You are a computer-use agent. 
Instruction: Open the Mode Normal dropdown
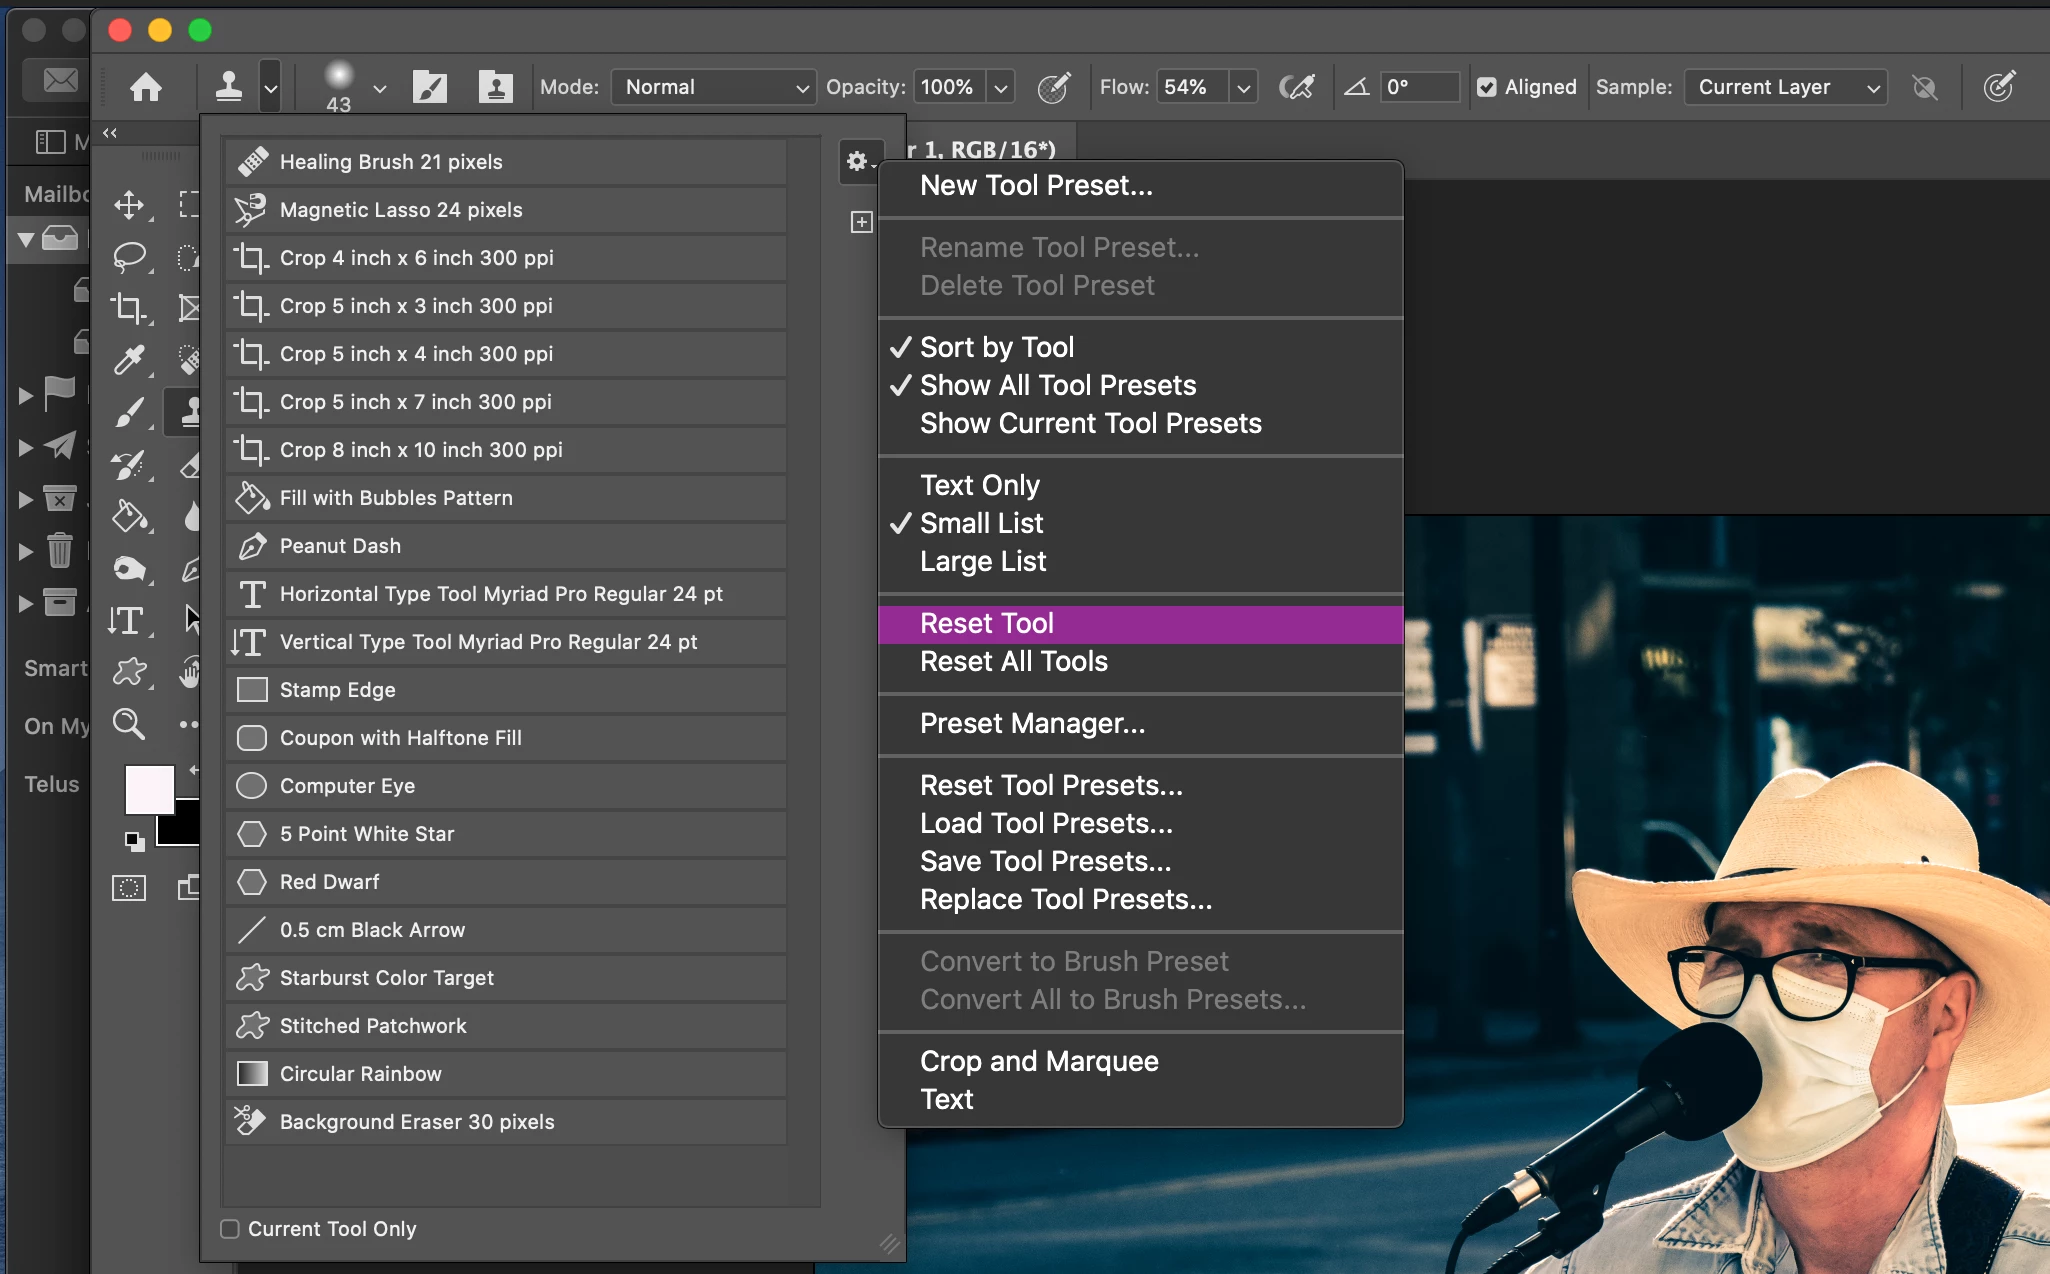(714, 88)
